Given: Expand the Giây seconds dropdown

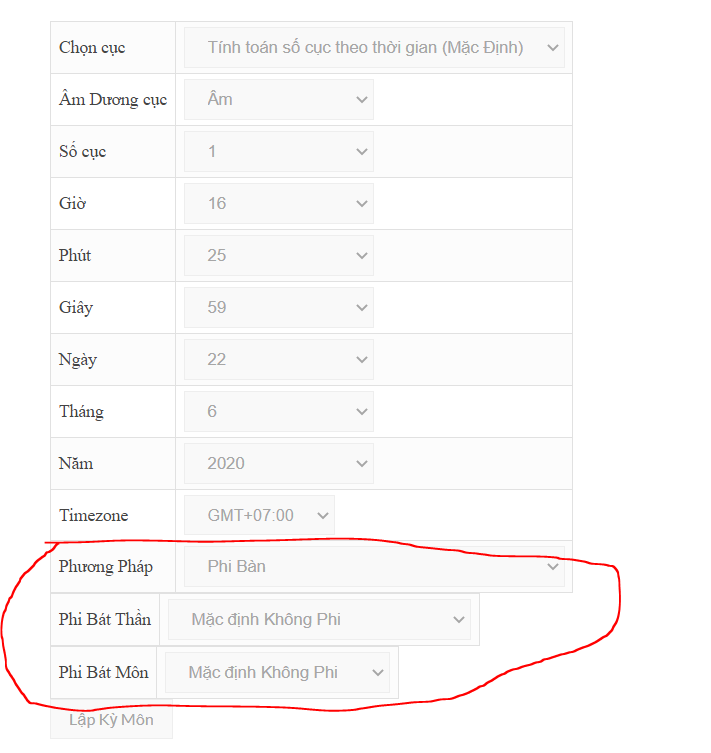Looking at the screenshot, I should click(278, 307).
